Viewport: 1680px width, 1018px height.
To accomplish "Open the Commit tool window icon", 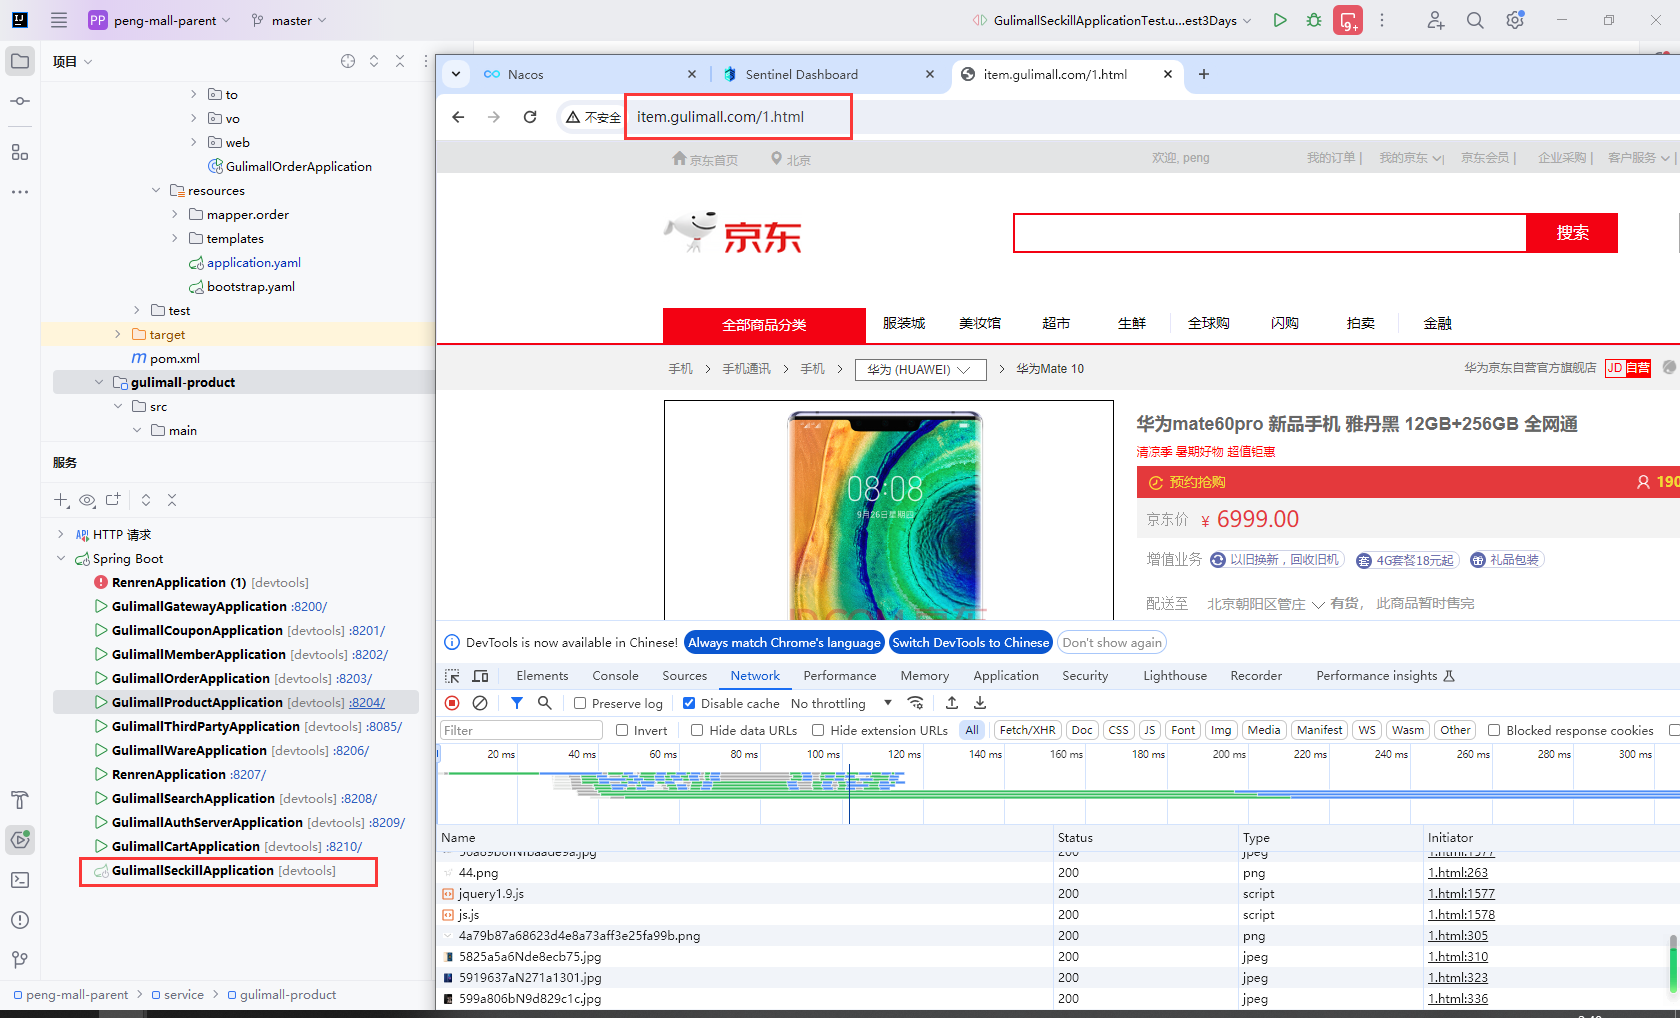I will [x=20, y=101].
